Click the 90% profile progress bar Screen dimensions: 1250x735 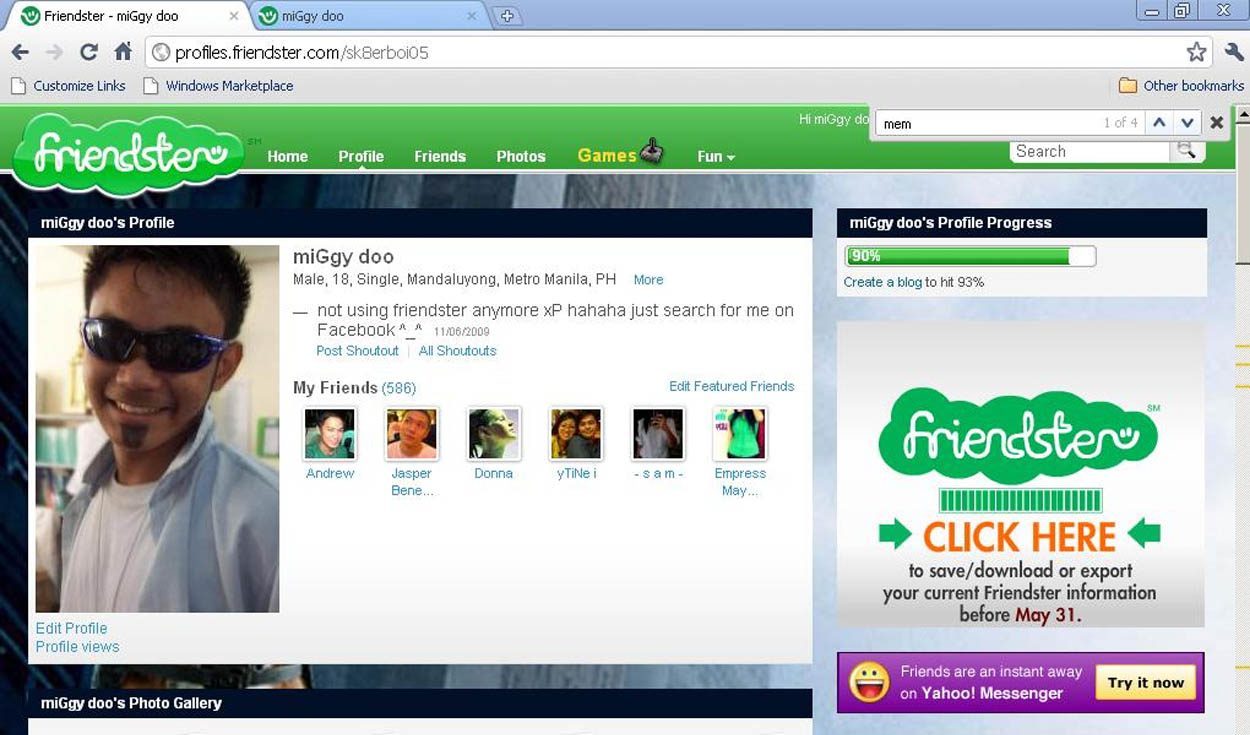pyautogui.click(x=969, y=256)
